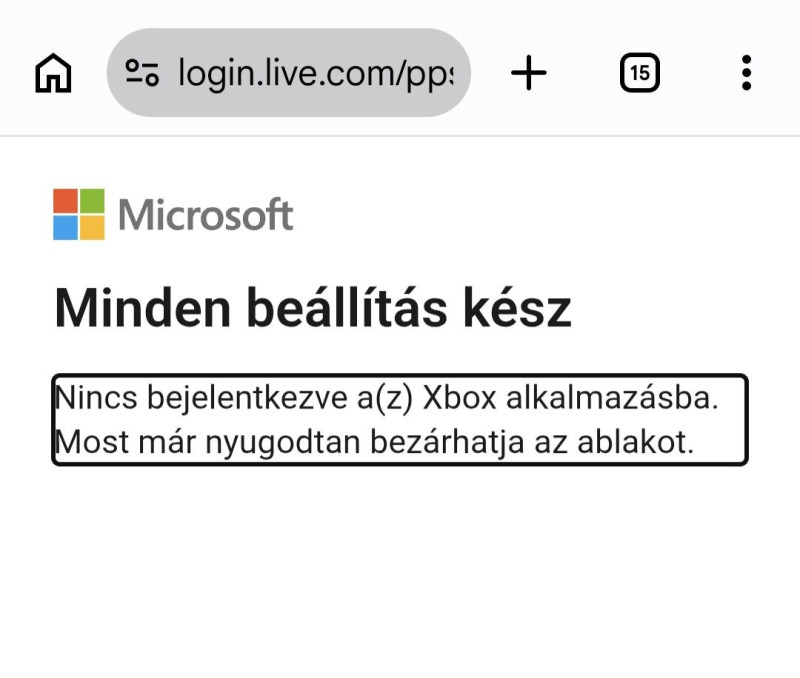Open the three-dot browser menu
Viewport: 800px width, 678px height.
tap(746, 73)
